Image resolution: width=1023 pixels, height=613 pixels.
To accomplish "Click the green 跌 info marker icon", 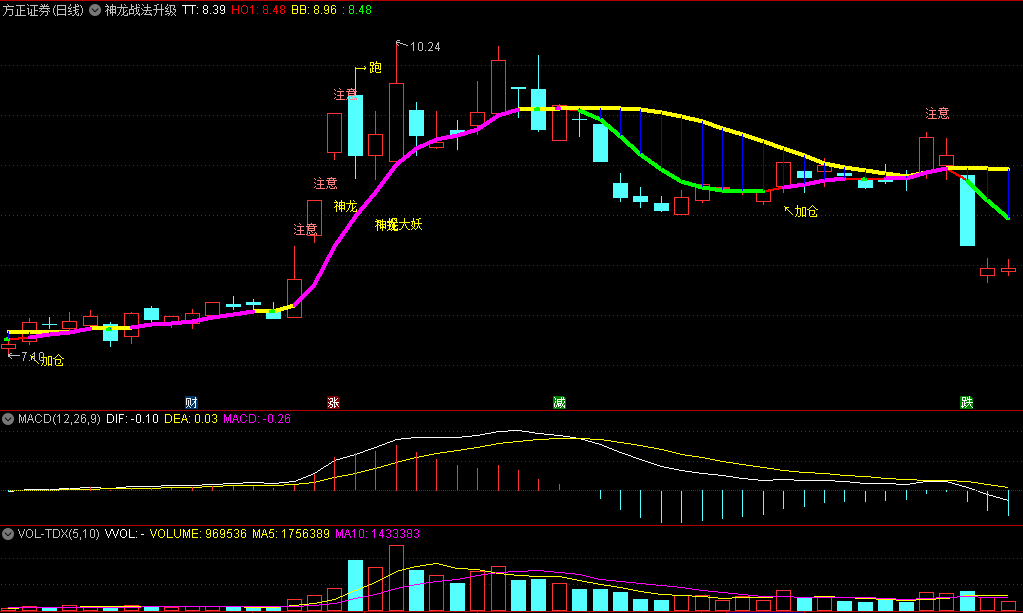I will click(967, 402).
